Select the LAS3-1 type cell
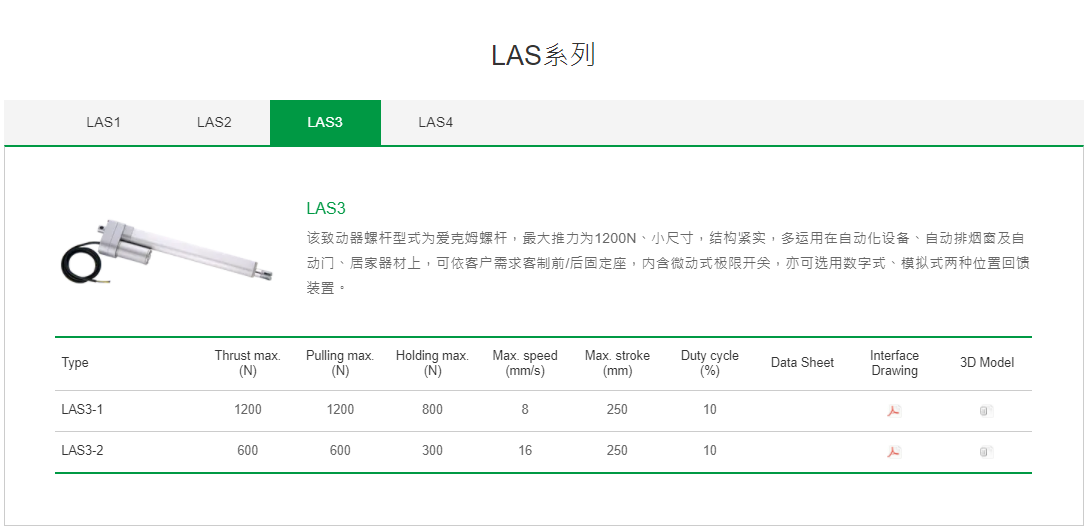Viewport: 1091px width, 531px height. pos(82,409)
